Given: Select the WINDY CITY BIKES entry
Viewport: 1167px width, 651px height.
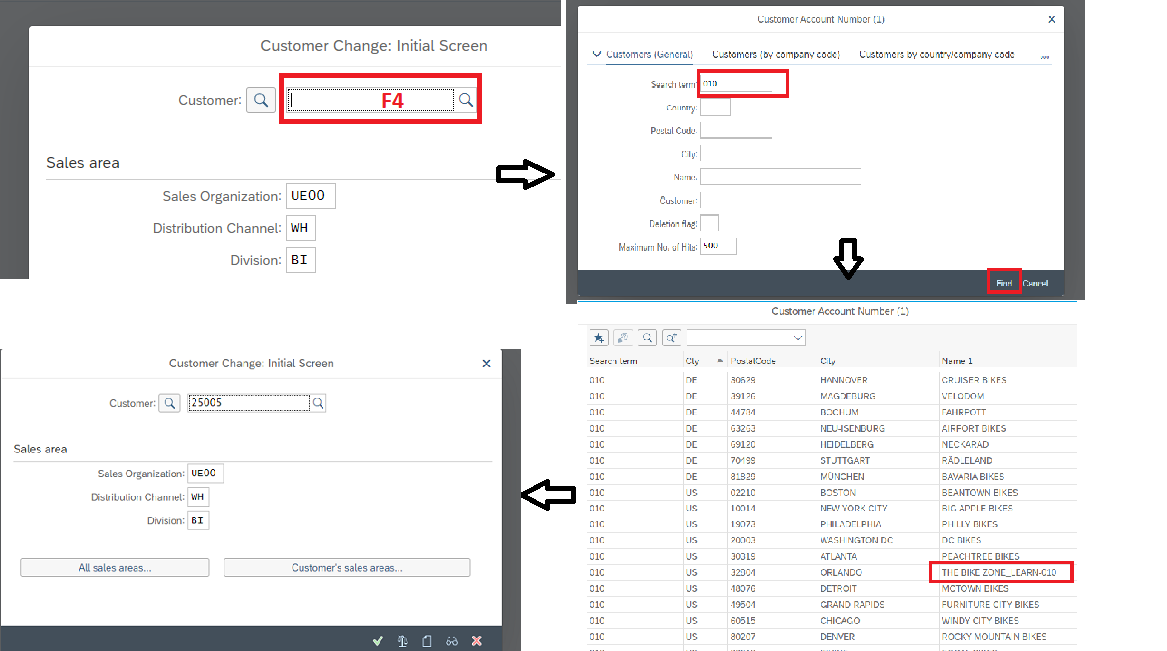Looking at the screenshot, I should pyautogui.click(x=980, y=621).
